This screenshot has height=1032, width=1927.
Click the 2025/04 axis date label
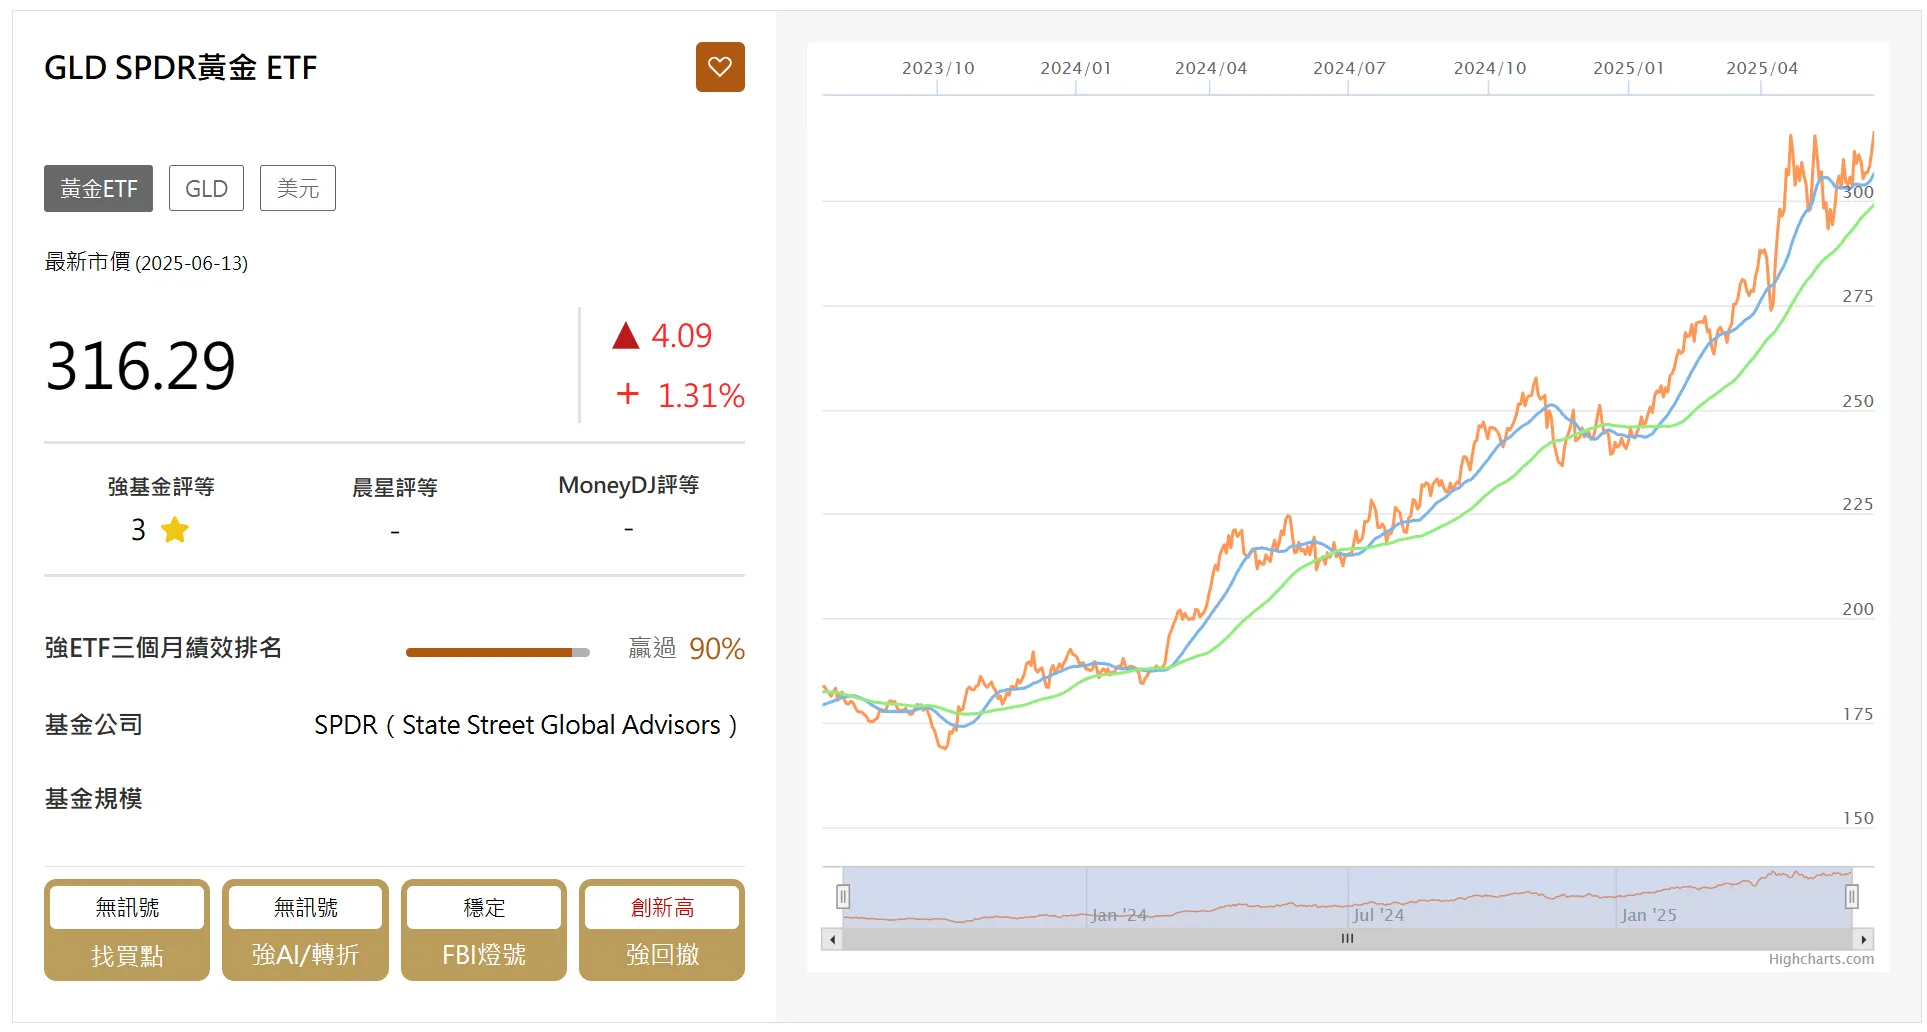(x=1762, y=68)
